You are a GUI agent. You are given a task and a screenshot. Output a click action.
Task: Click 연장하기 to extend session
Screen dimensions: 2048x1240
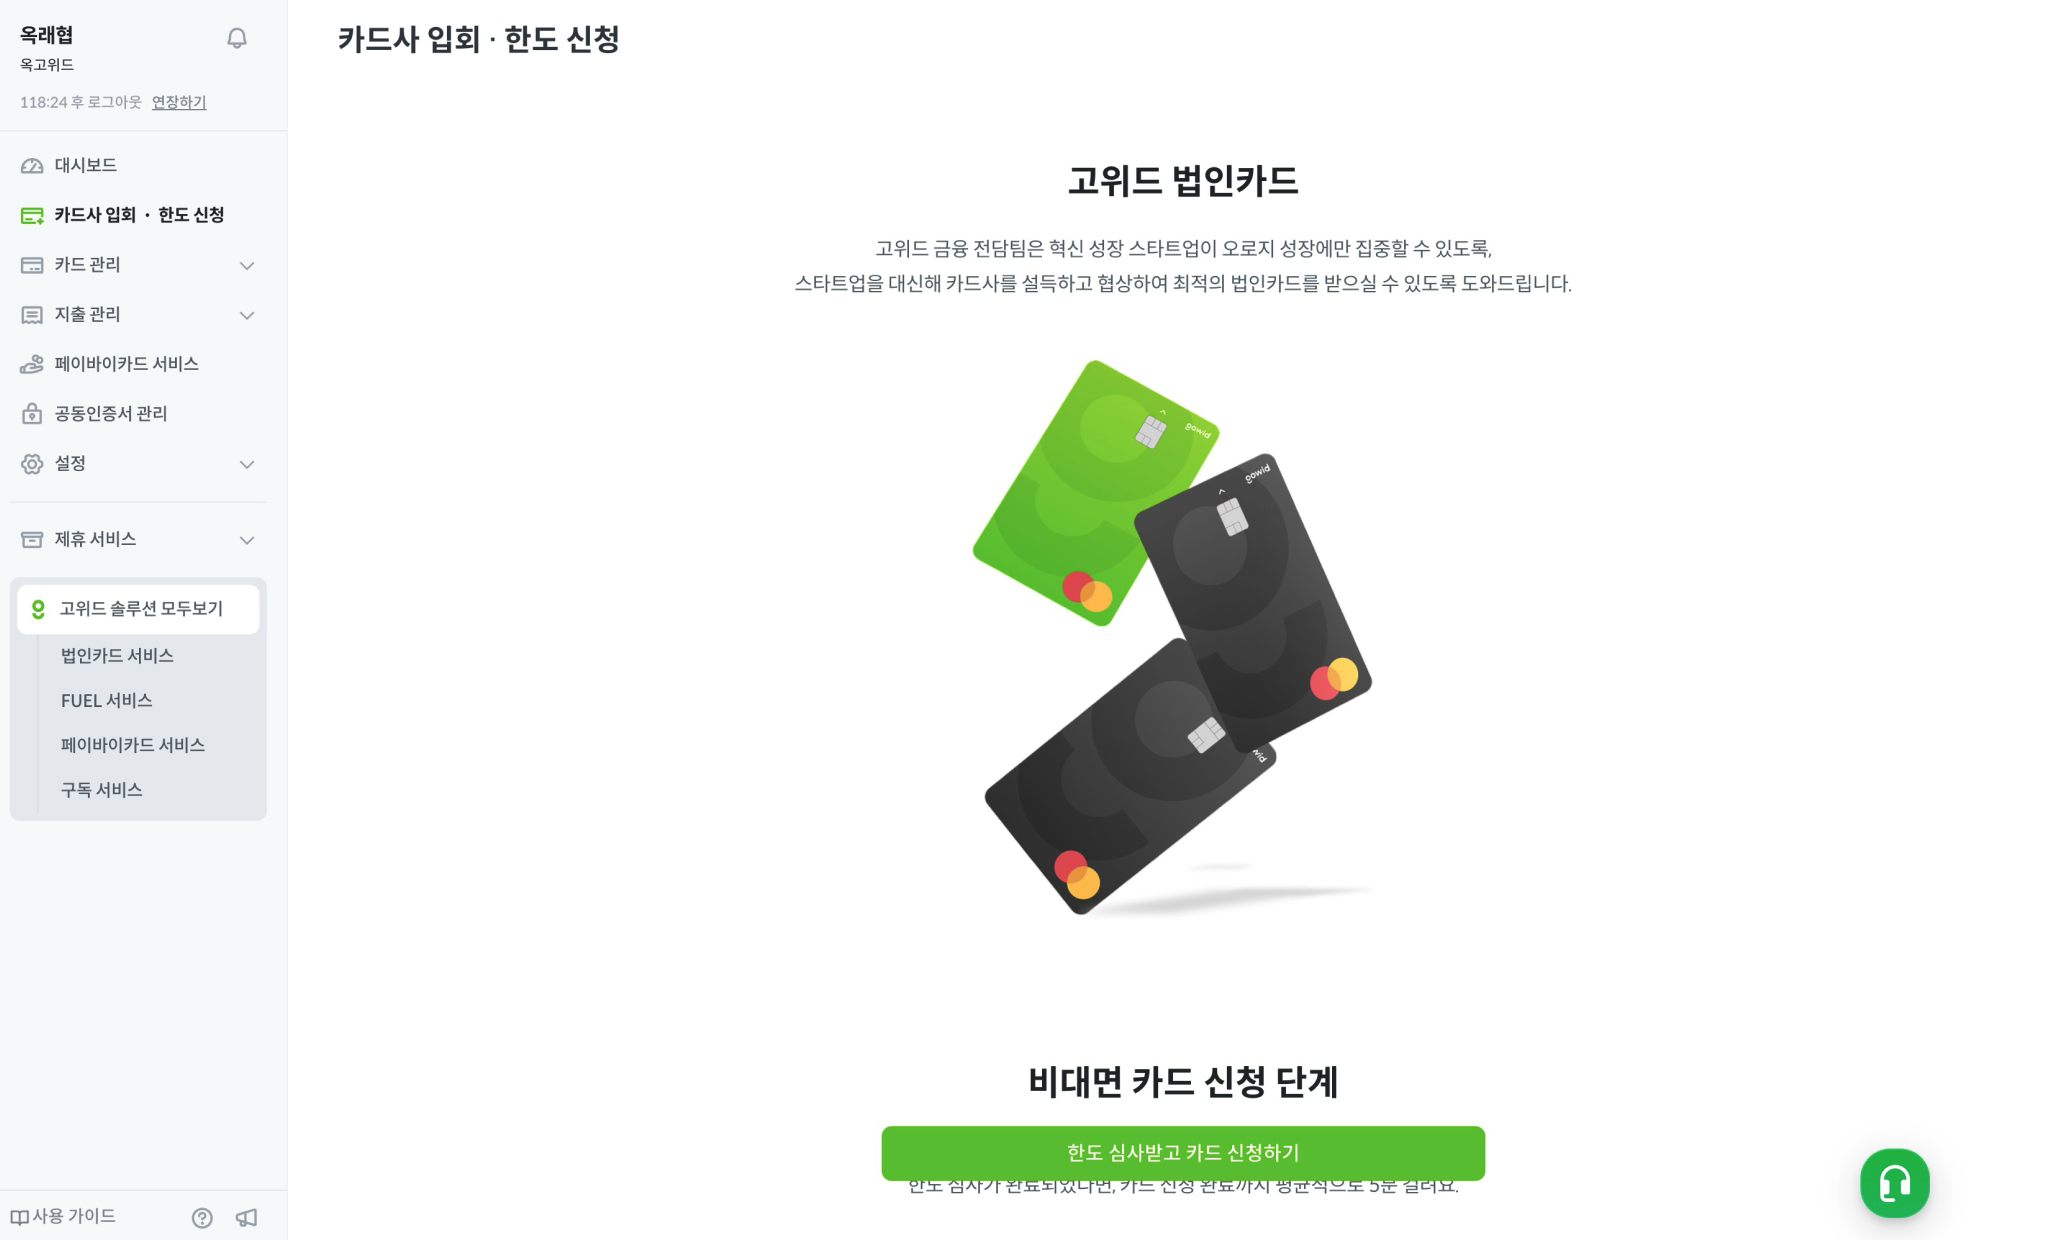point(179,102)
